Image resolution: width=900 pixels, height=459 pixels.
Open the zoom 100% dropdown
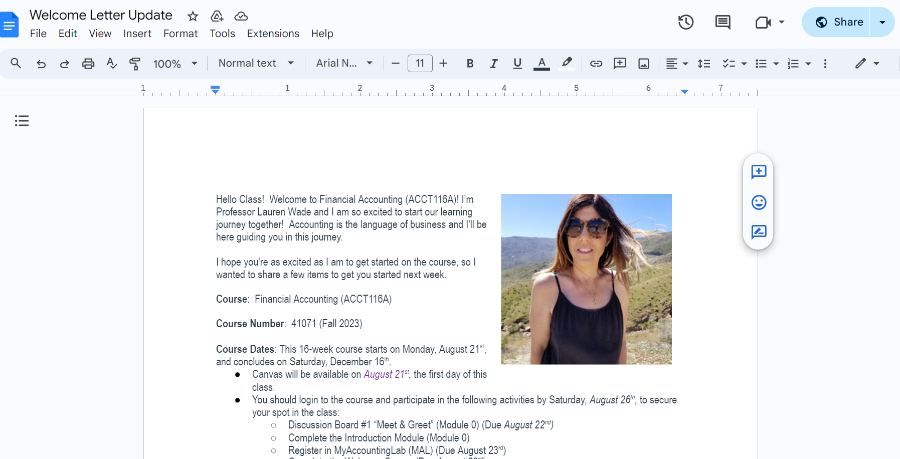tap(174, 63)
